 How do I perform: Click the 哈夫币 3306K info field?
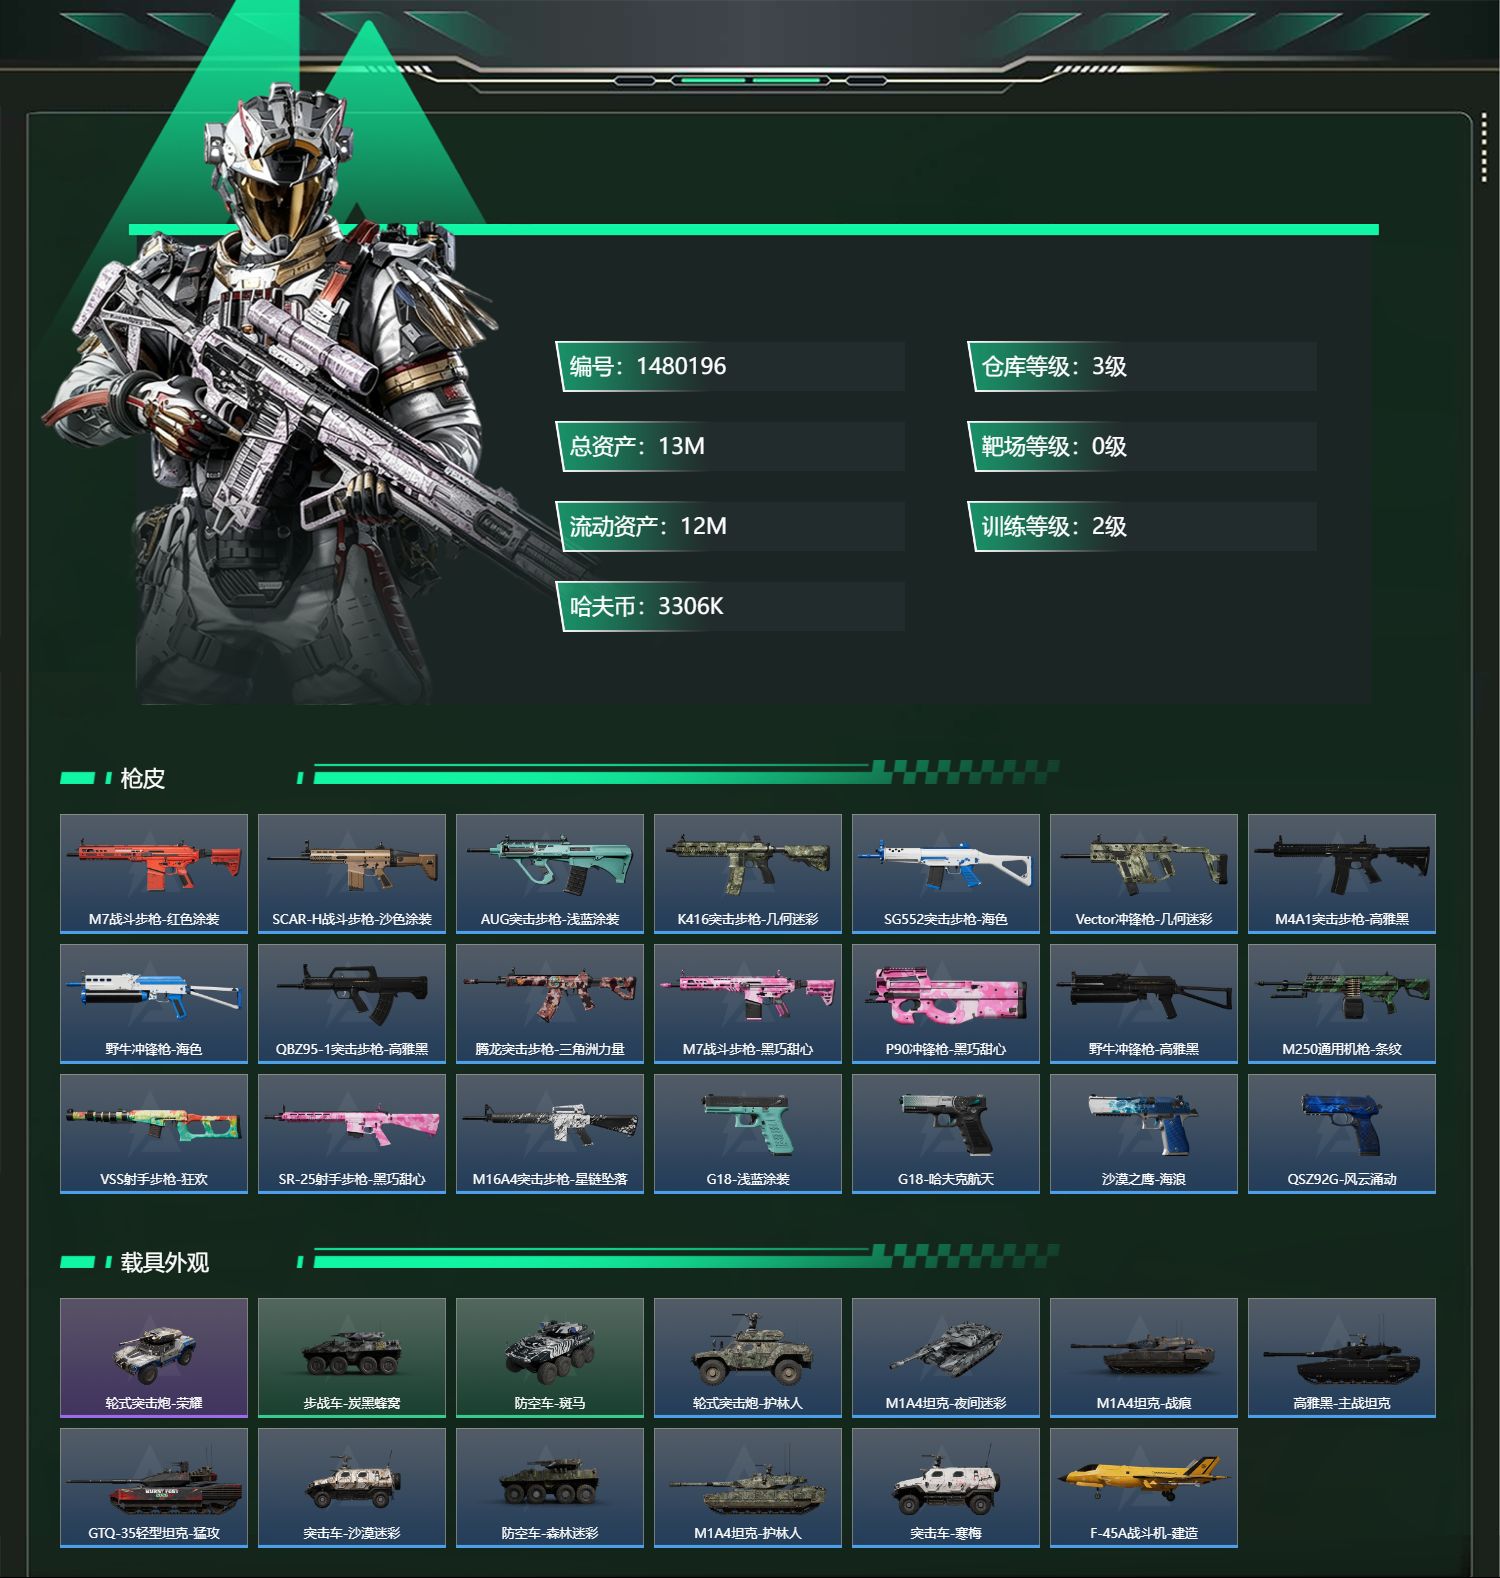(731, 606)
